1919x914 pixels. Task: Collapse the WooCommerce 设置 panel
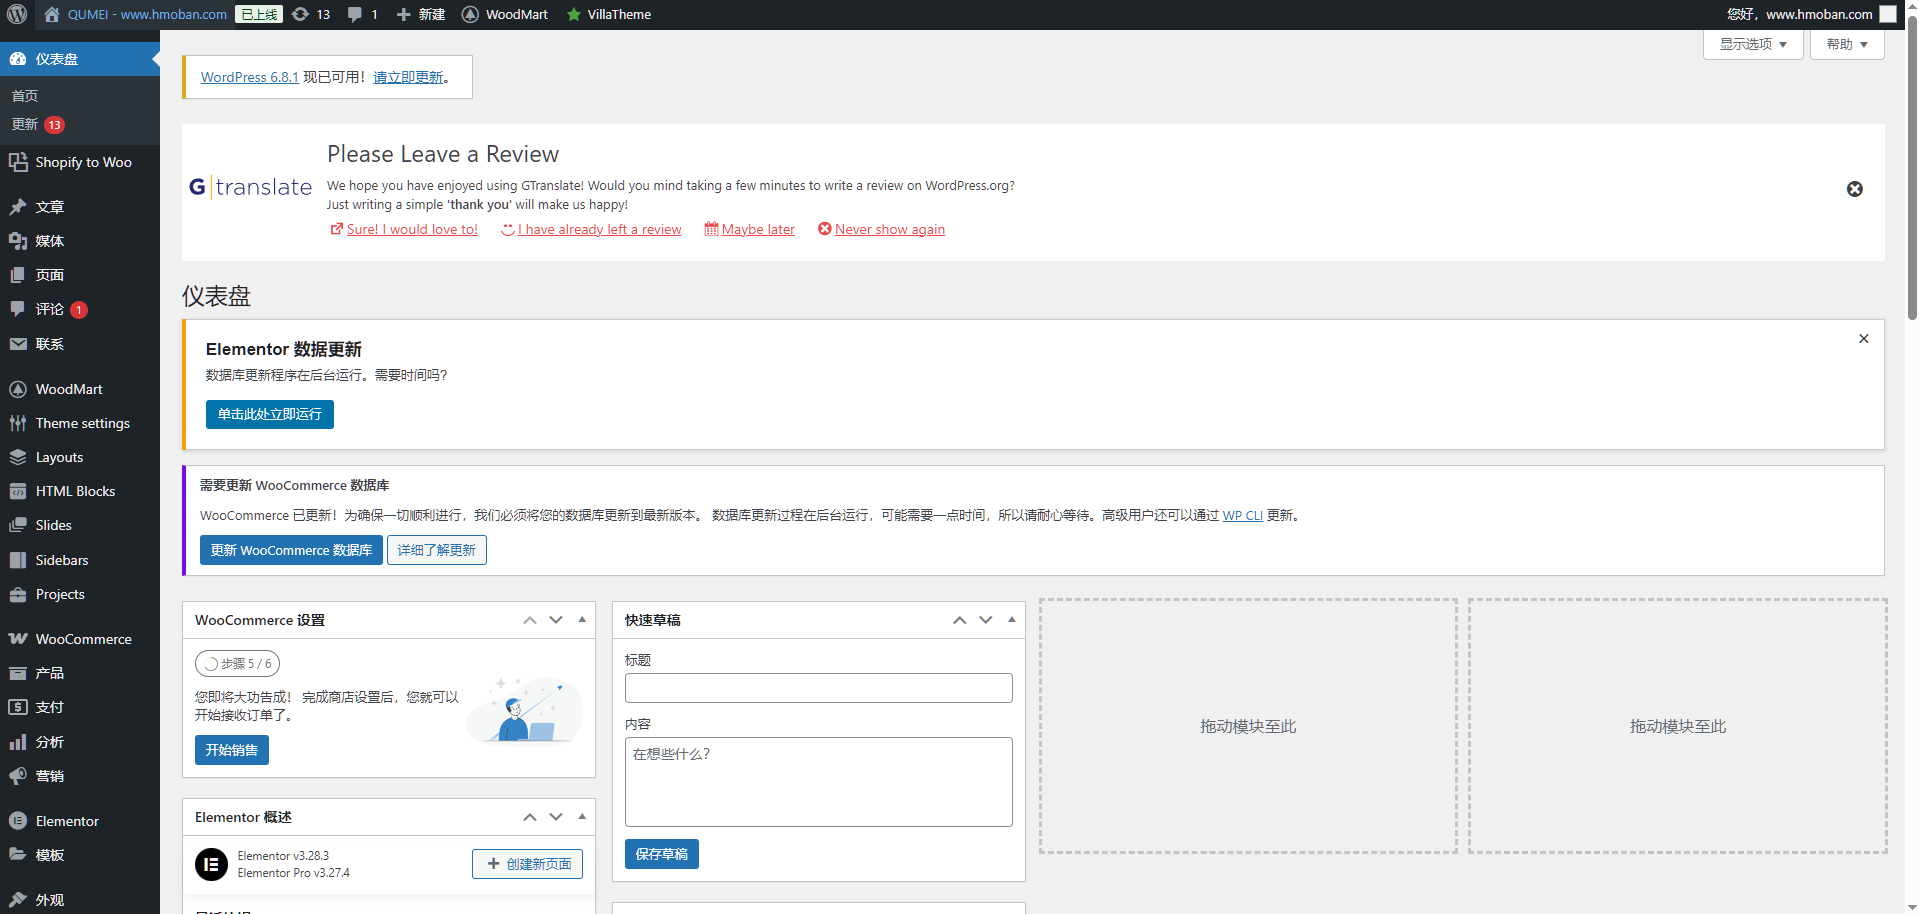click(x=582, y=620)
